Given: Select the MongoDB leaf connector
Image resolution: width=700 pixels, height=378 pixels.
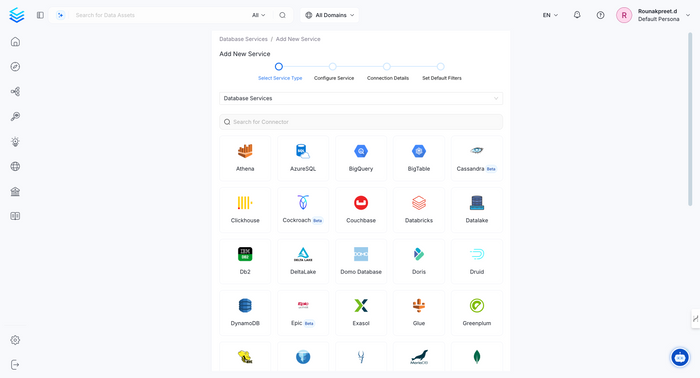Looking at the screenshot, I should (477, 357).
